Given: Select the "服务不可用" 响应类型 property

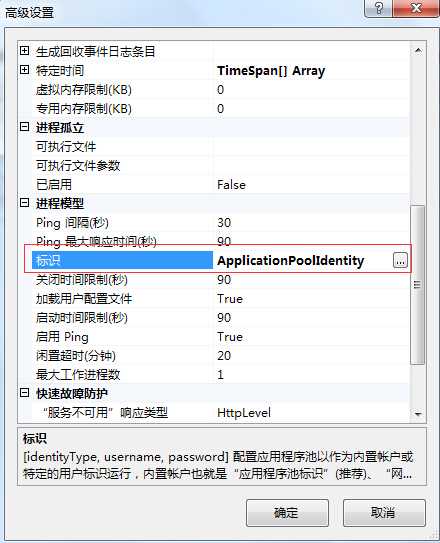Looking at the screenshot, I should [105, 412].
